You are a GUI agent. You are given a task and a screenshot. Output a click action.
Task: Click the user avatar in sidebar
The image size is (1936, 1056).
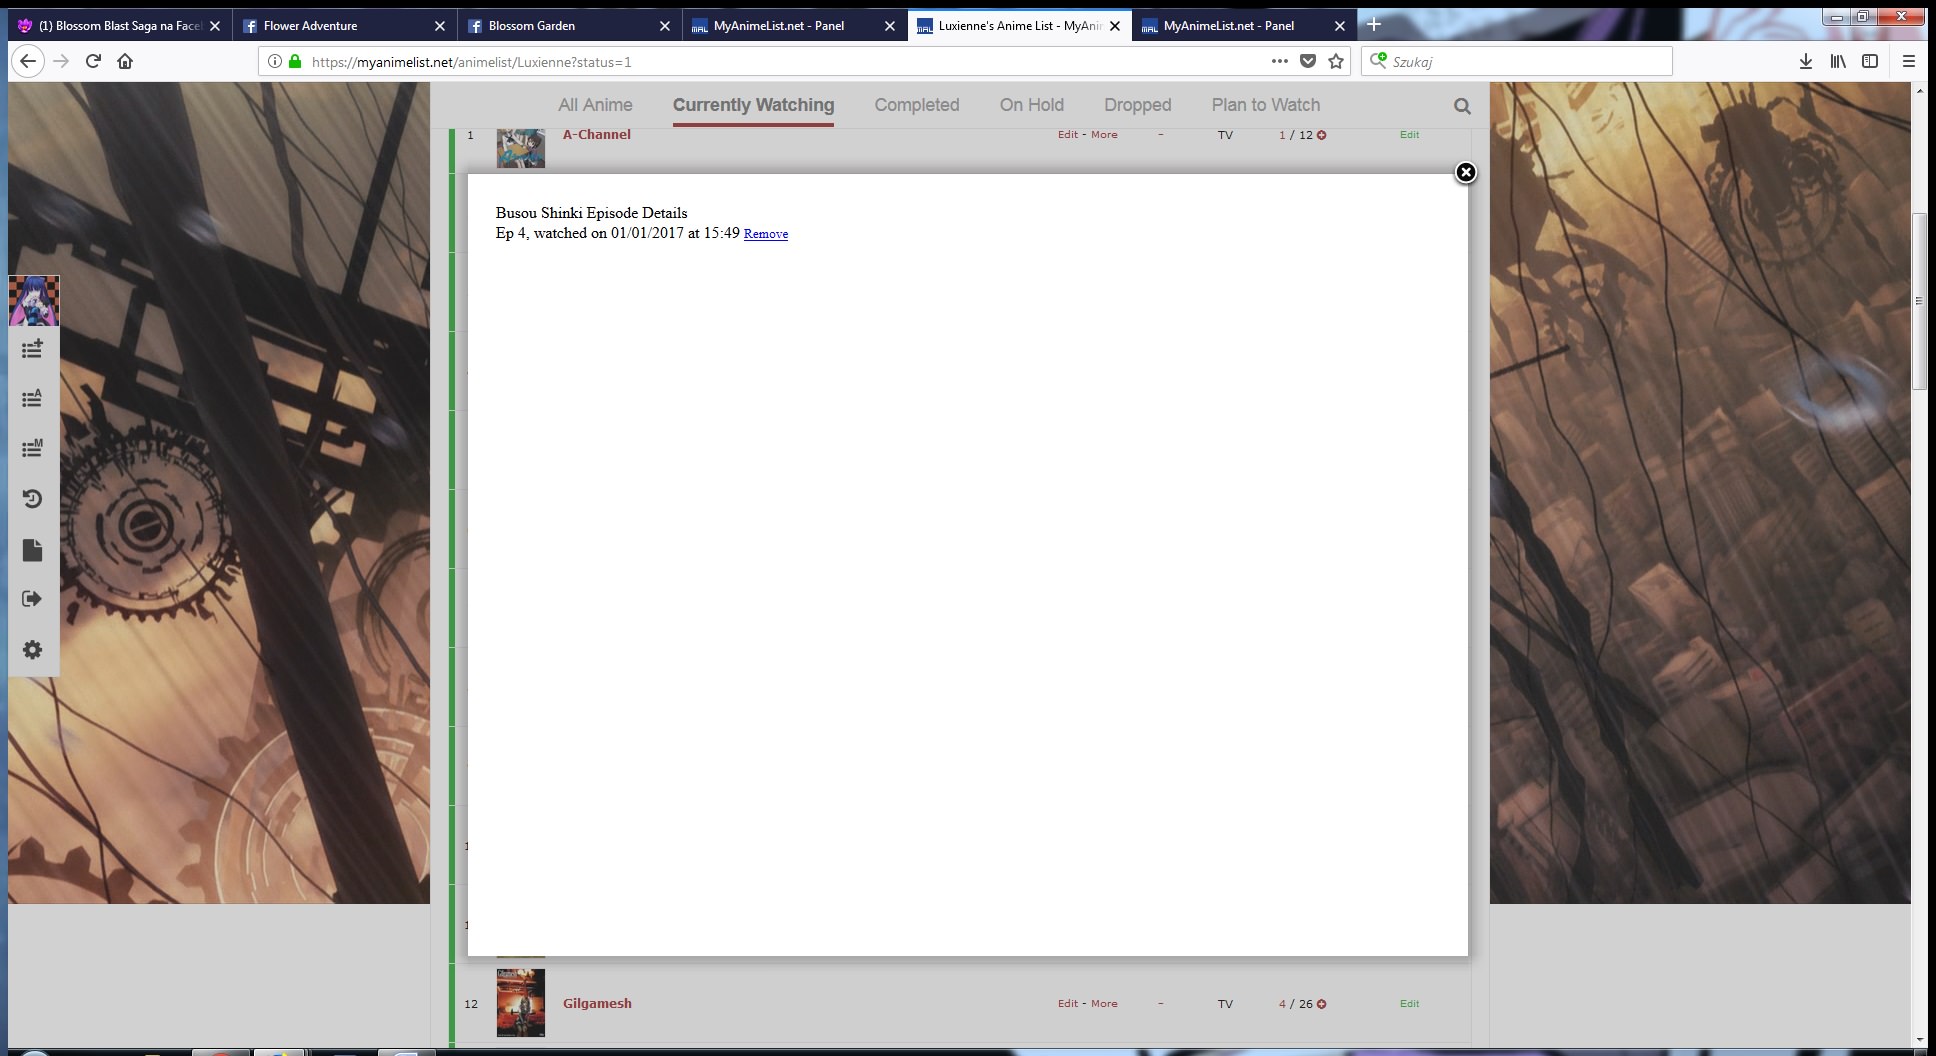(34, 301)
